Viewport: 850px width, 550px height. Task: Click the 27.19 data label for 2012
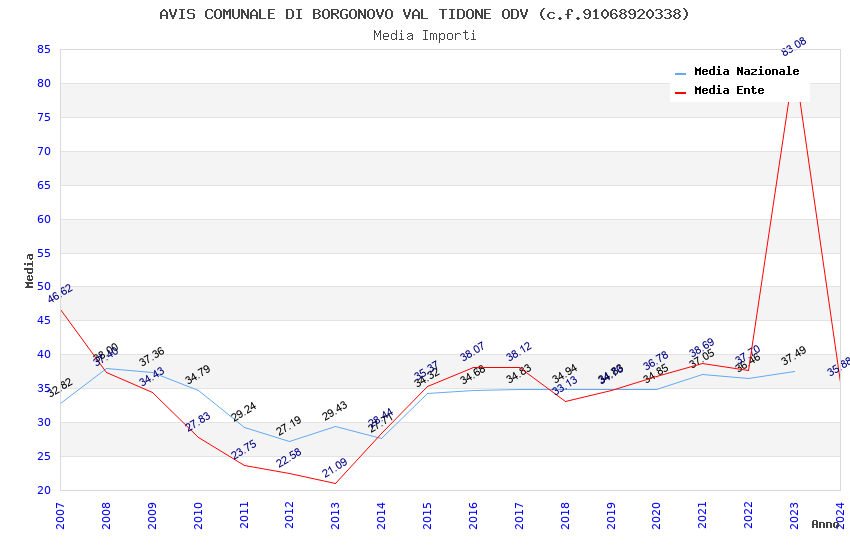(x=289, y=425)
